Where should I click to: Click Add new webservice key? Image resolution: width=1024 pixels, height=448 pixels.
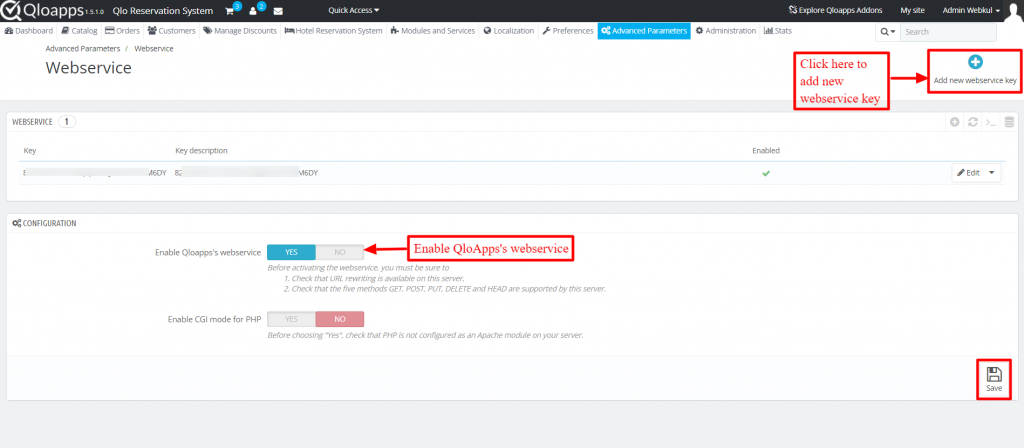(x=975, y=70)
